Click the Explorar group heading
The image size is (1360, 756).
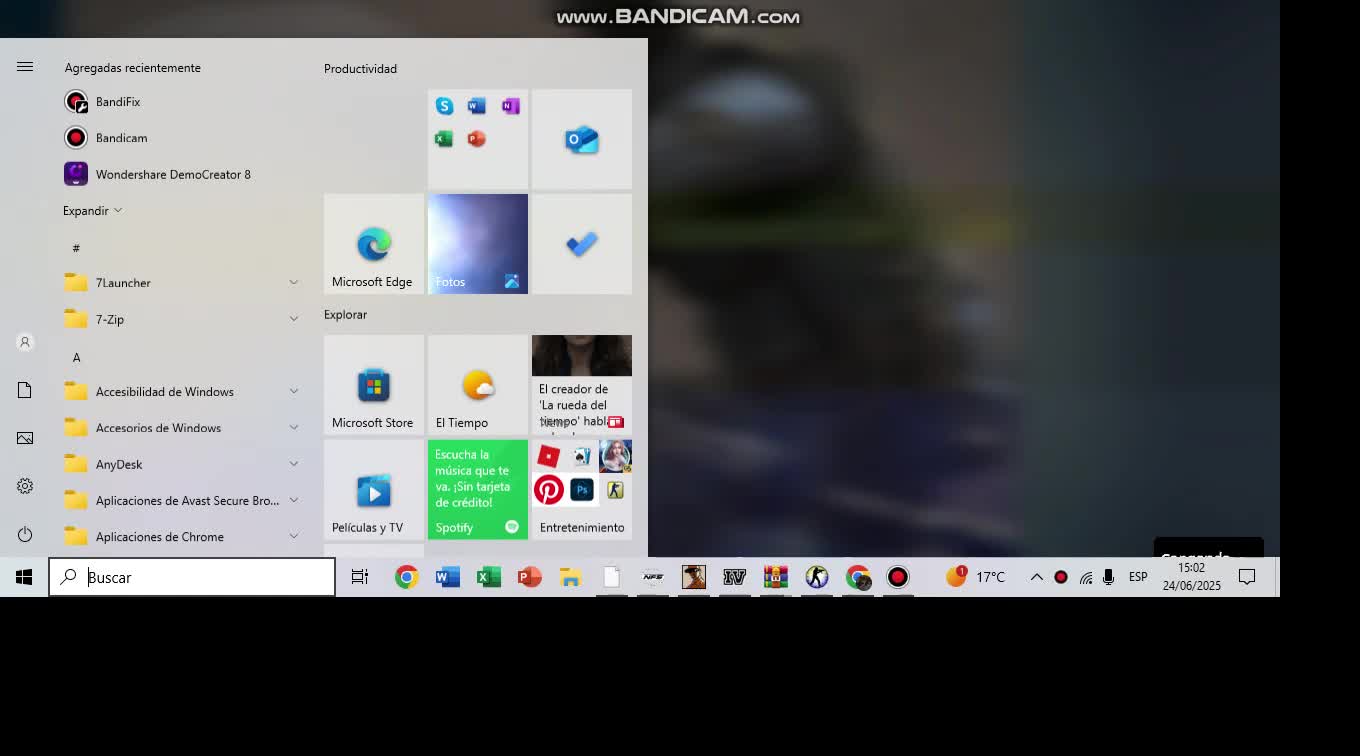point(345,315)
